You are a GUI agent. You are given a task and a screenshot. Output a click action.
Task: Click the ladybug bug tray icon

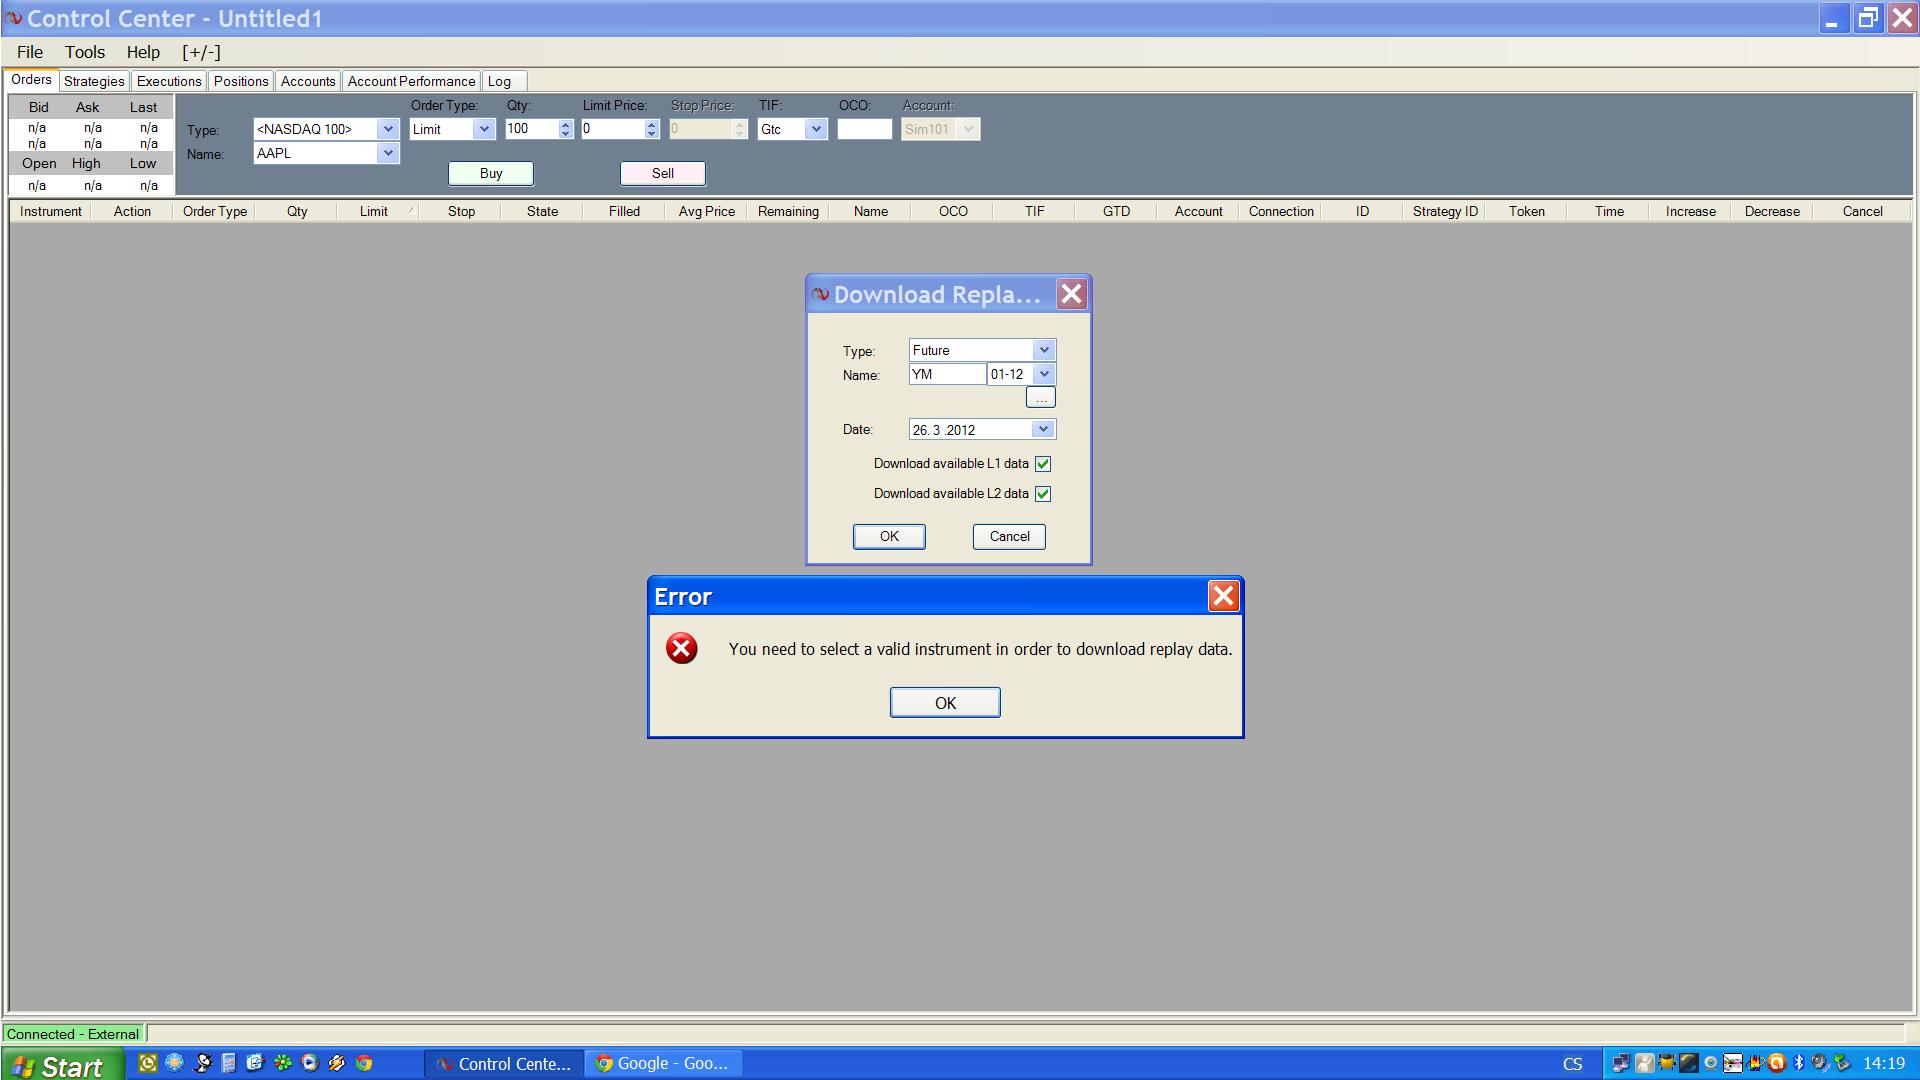[x=1667, y=1063]
